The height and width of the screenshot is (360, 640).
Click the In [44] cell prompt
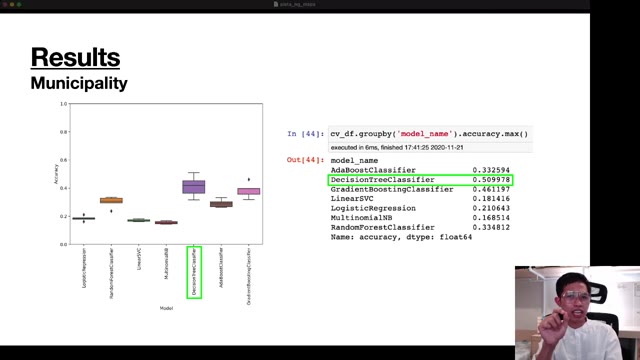[306, 134]
